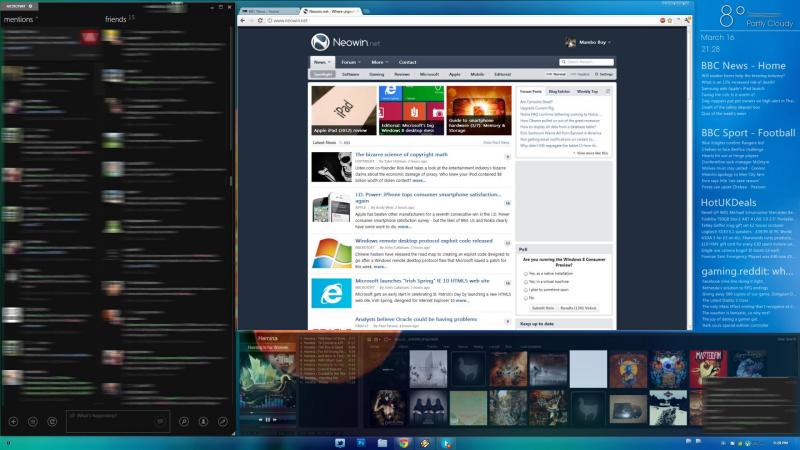Viewport: 800px width, 450px height.
Task: Click the add (plus) icon in the Twitter client
Action: tap(14, 421)
